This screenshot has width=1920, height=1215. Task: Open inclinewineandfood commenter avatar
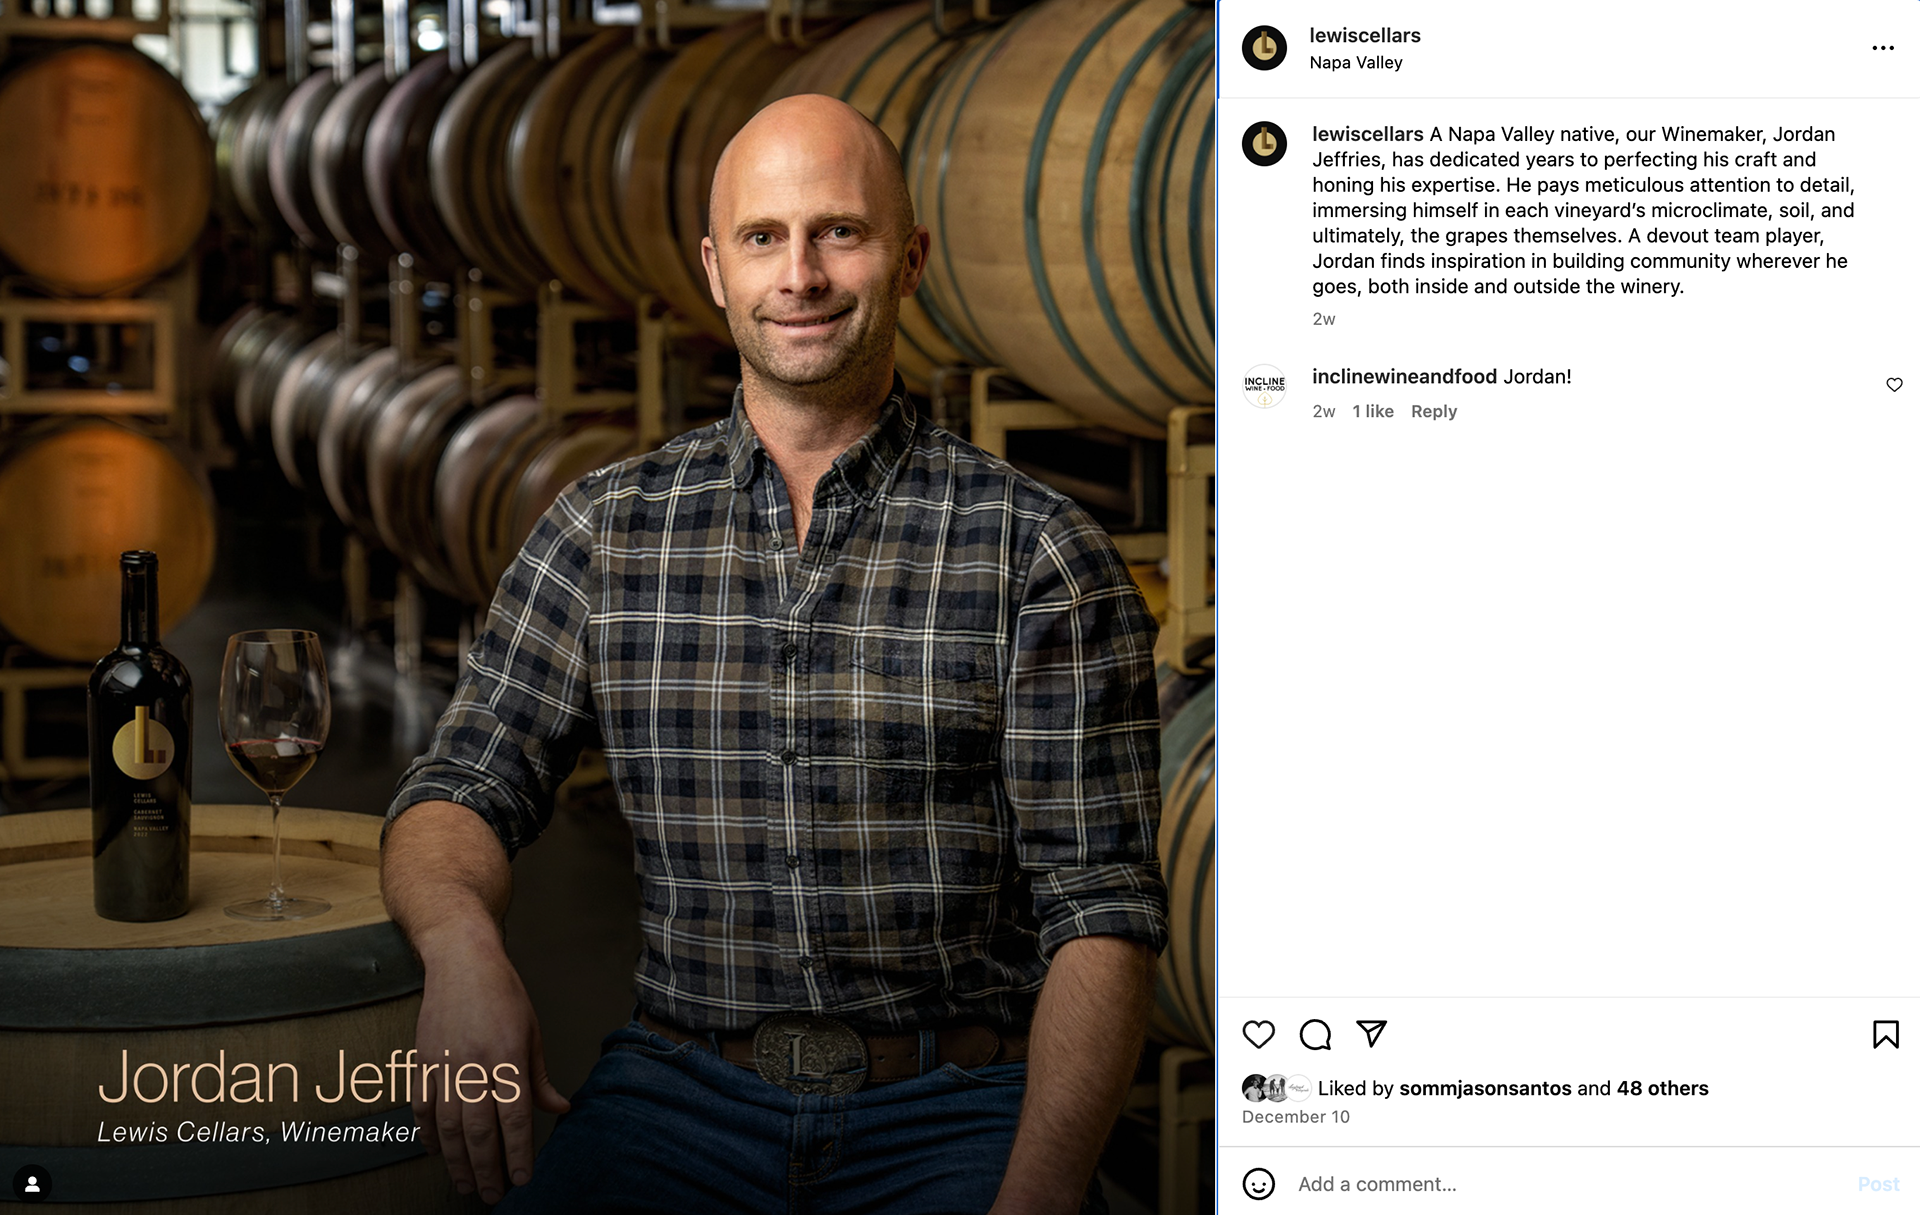click(x=1264, y=386)
